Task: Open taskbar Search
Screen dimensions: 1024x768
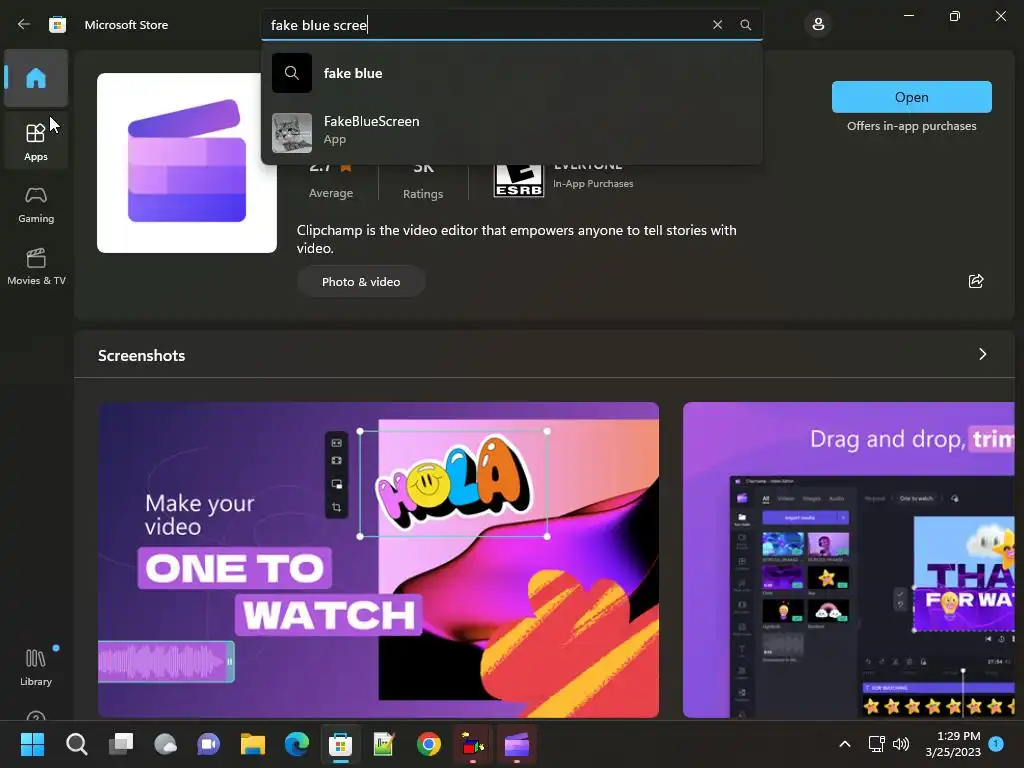Action: [x=76, y=744]
